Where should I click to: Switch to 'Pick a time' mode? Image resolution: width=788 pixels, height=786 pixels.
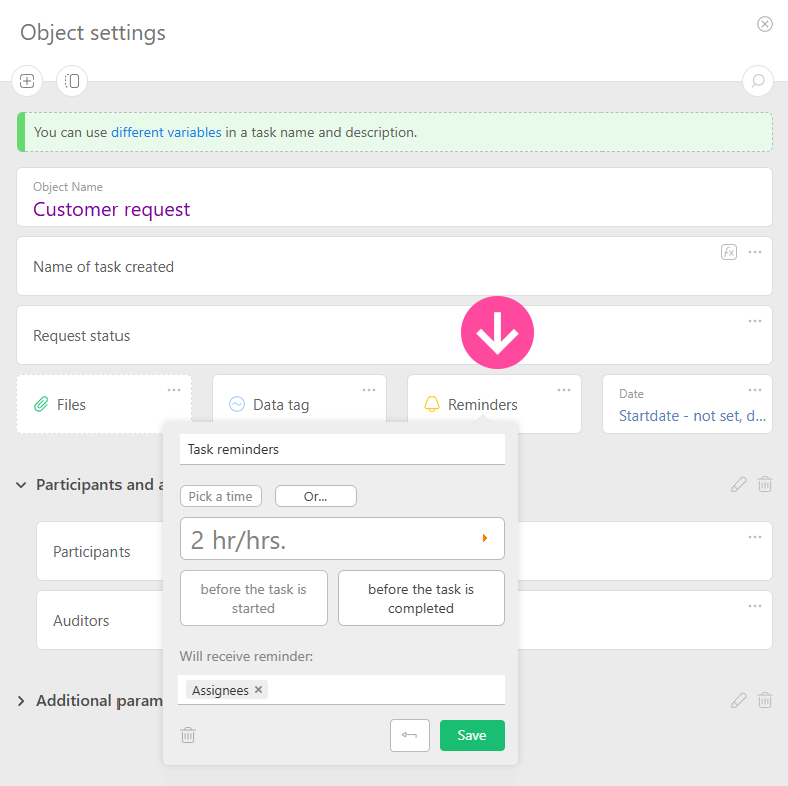tap(221, 496)
